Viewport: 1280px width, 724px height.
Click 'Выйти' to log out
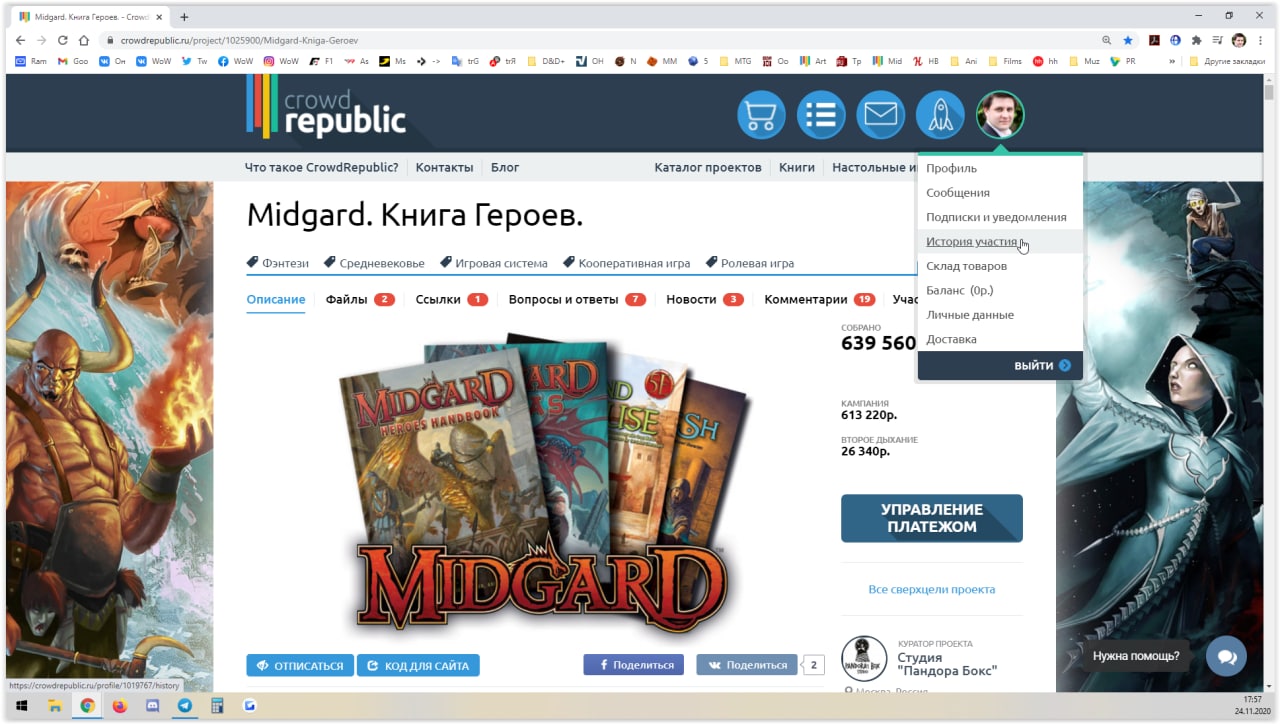(1042, 366)
